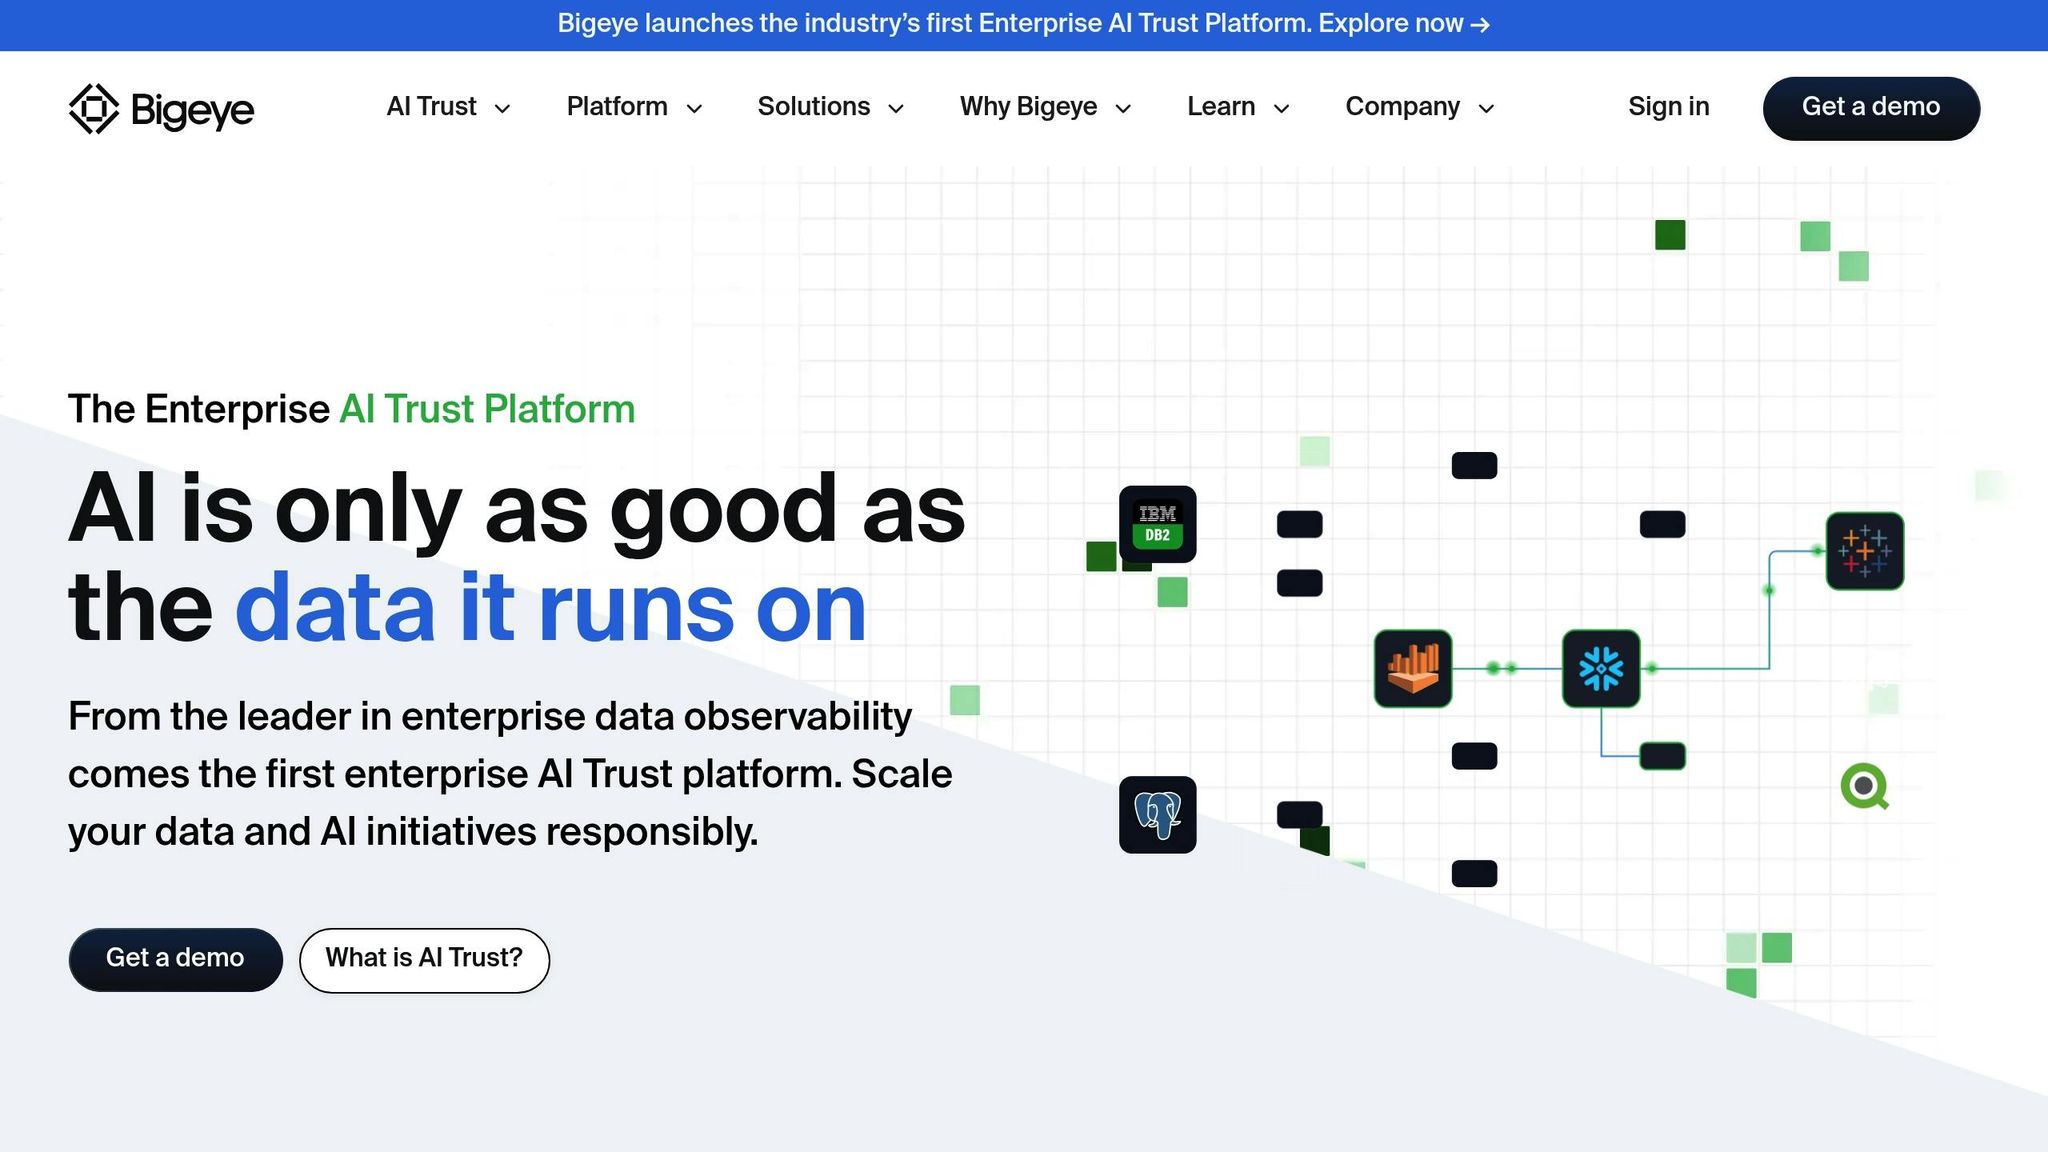
Task: Open the Learn menu
Action: [1221, 107]
